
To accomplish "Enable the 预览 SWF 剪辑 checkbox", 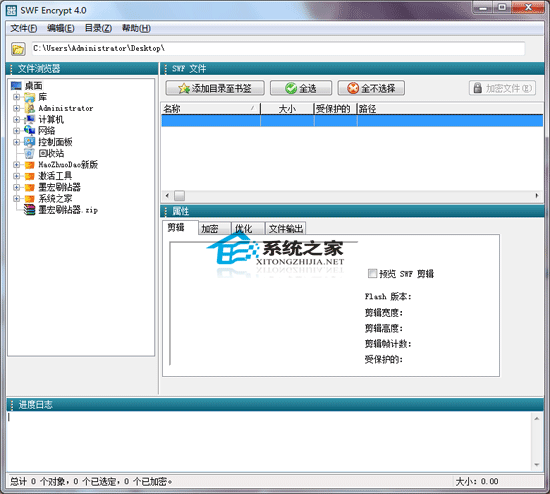I will click(372, 273).
